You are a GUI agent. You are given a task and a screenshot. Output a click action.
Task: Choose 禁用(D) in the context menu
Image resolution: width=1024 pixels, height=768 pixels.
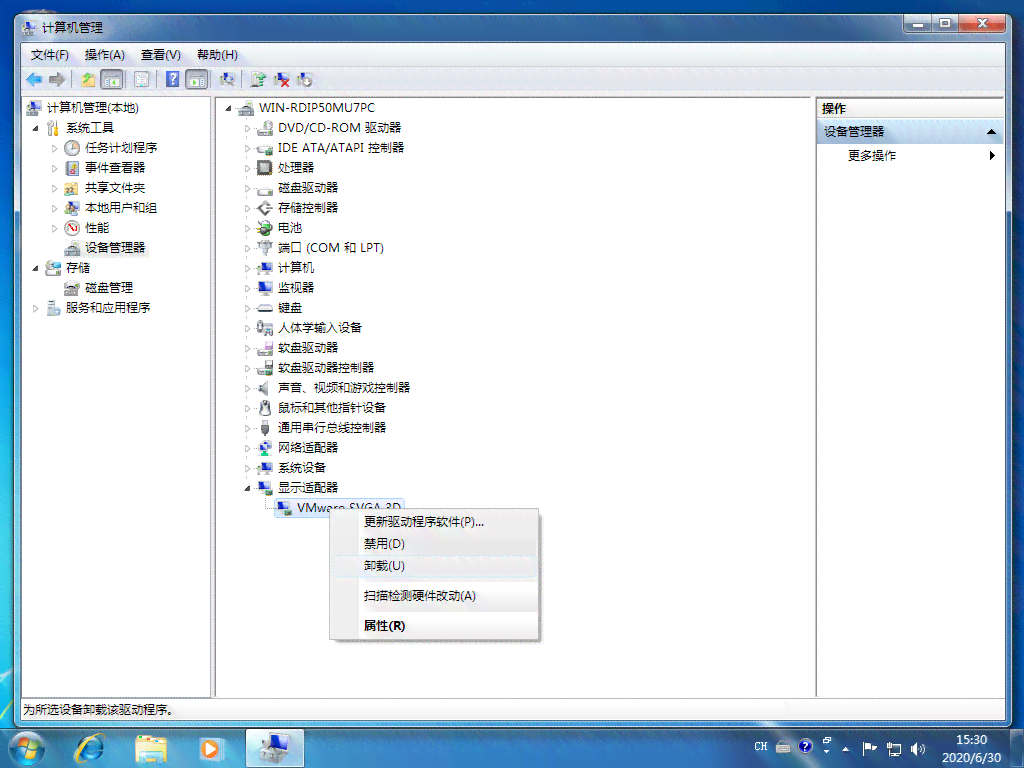pos(434,543)
